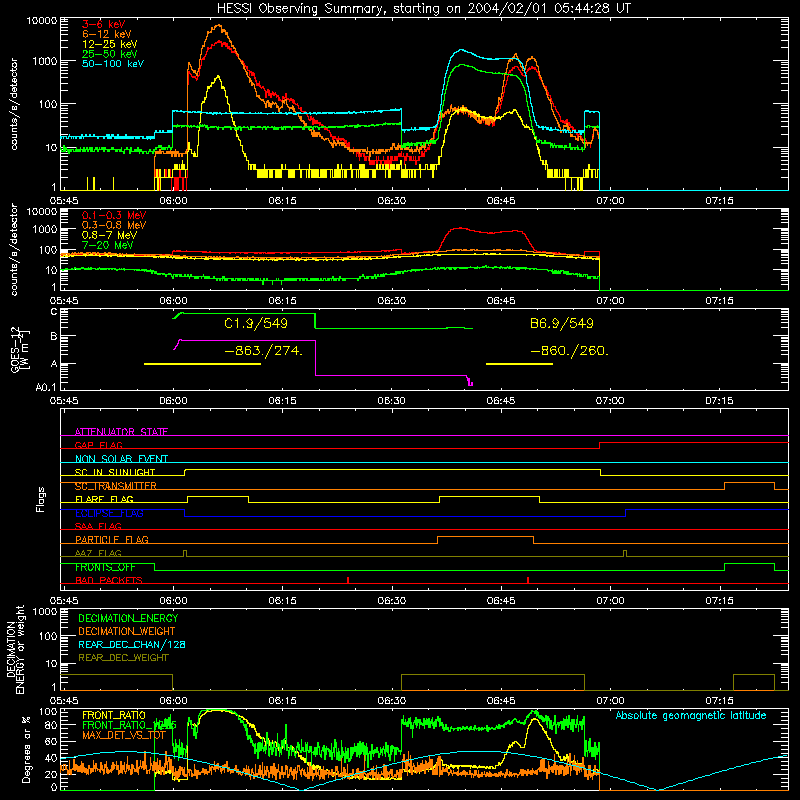
Task: Select the red 3-6 keV legend label
Action: [x=104, y=24]
